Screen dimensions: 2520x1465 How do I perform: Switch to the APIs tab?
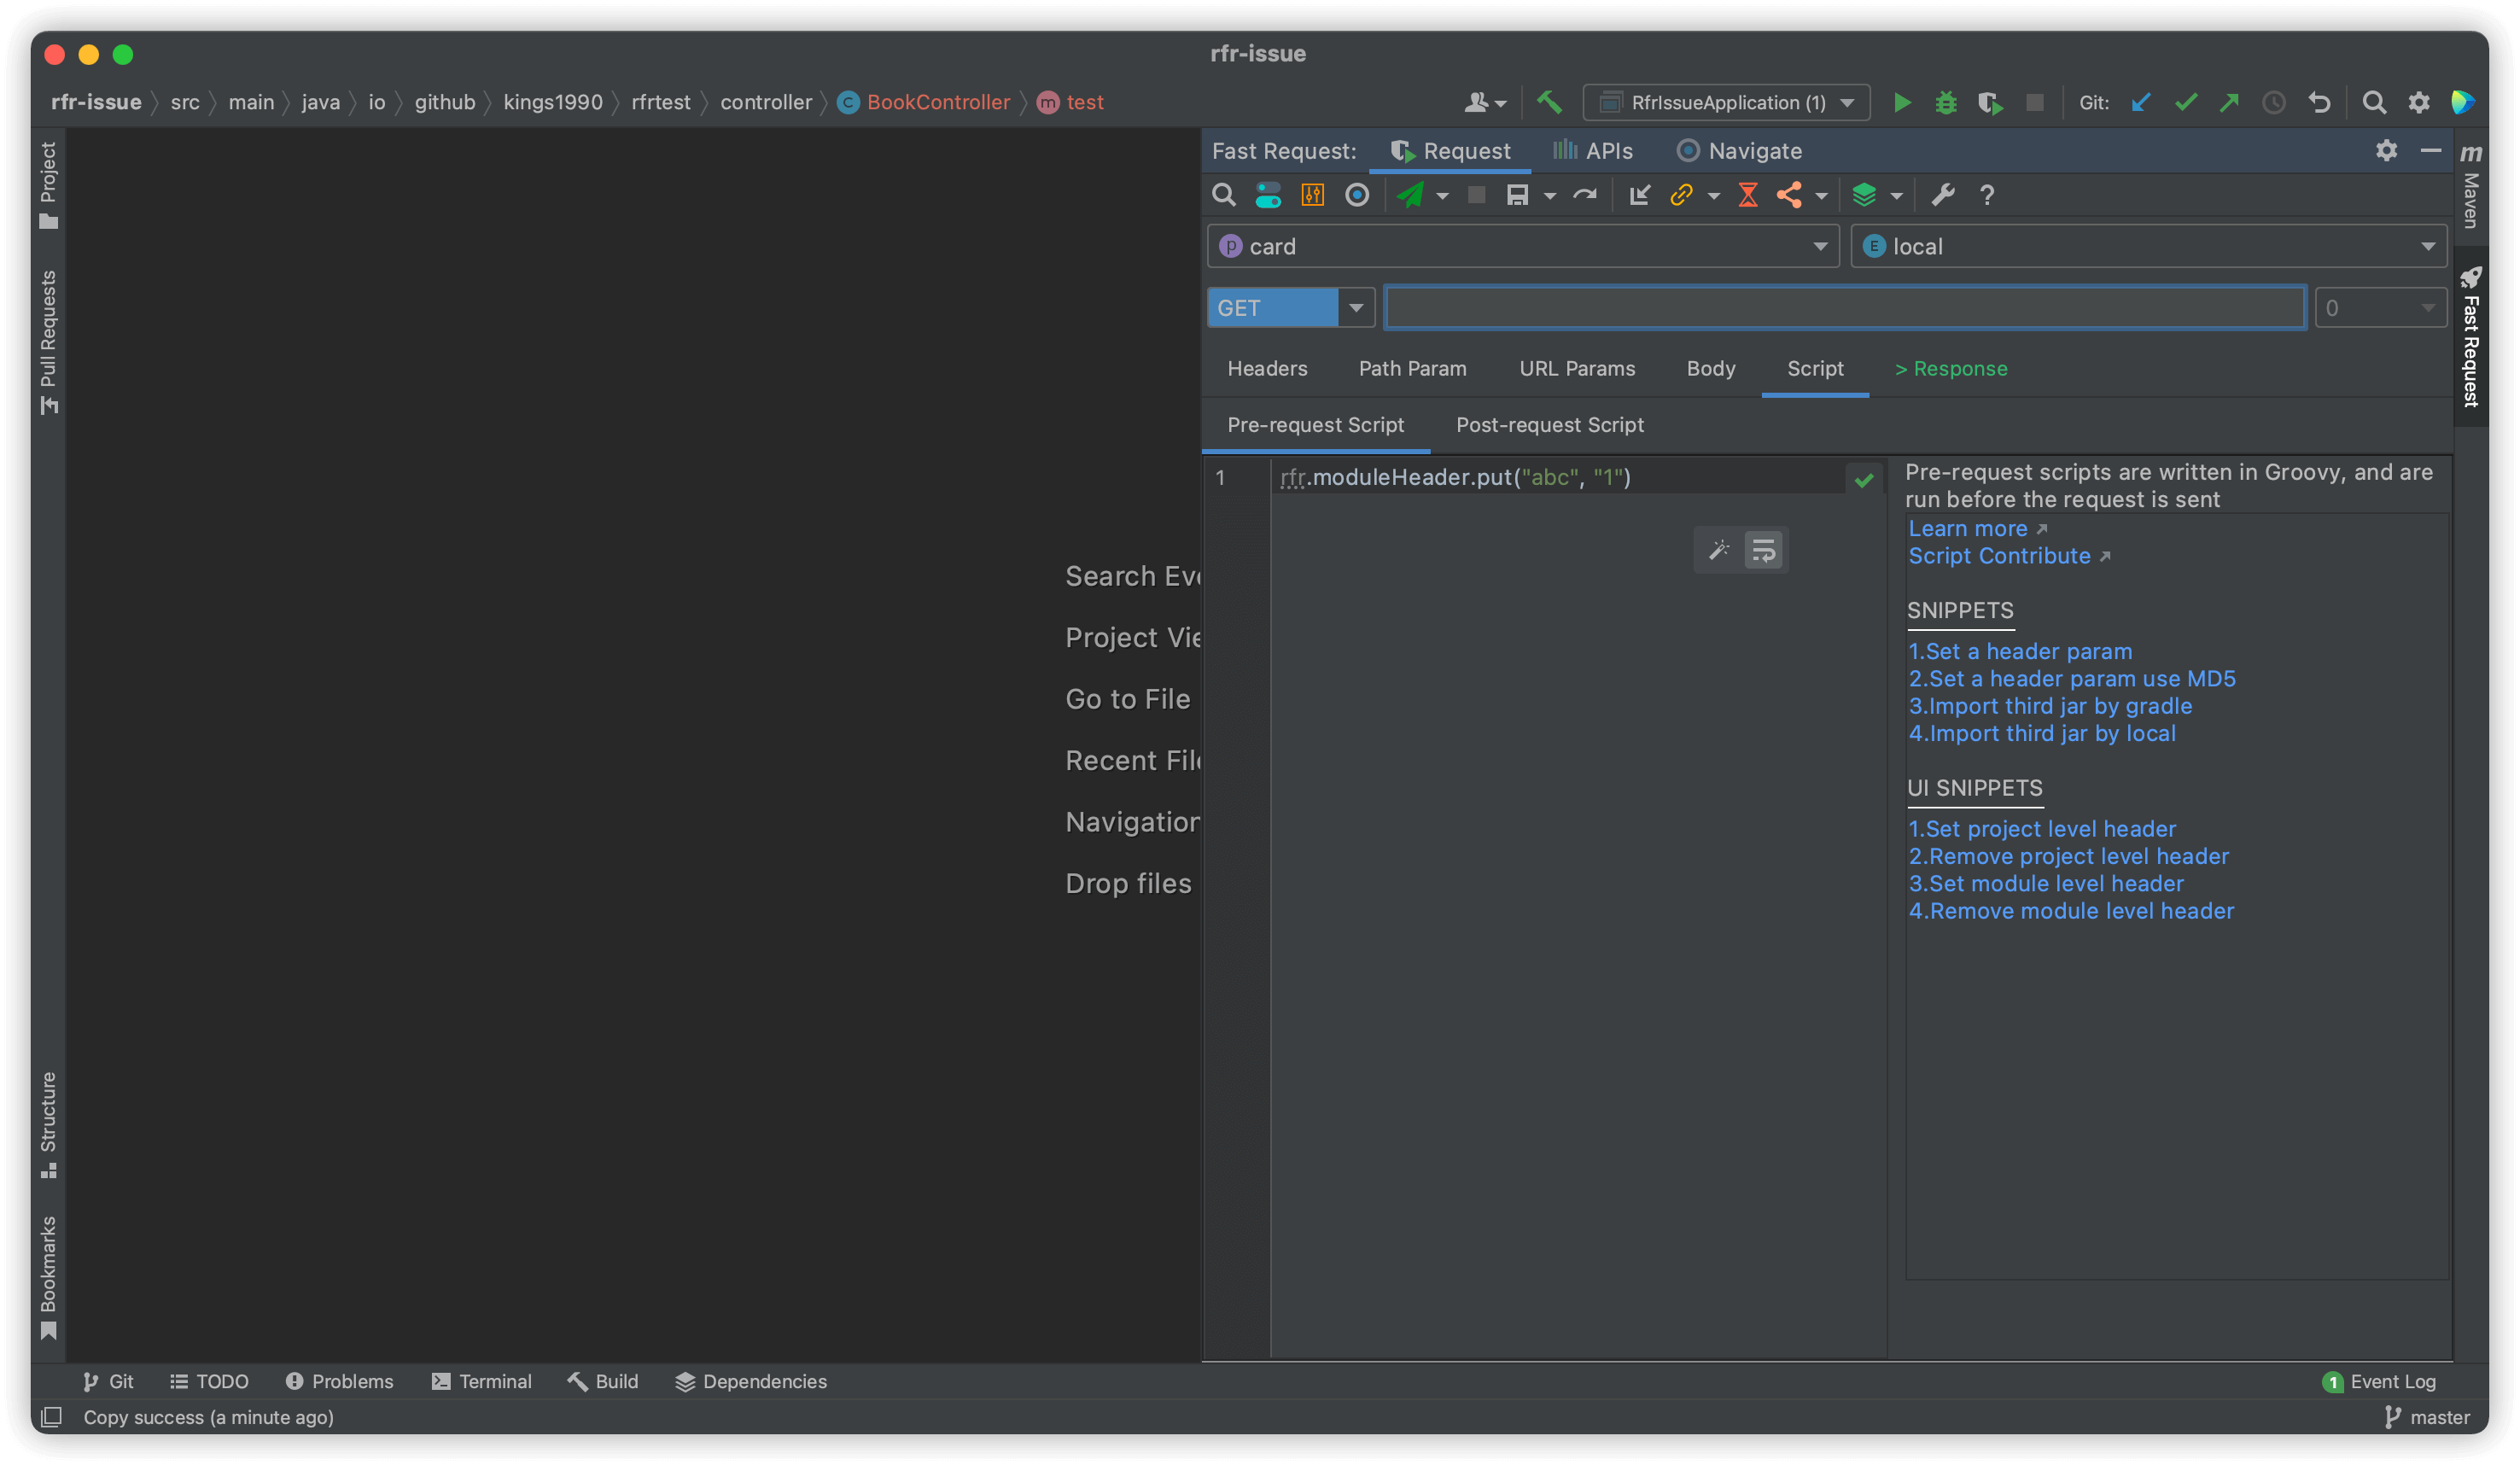click(x=1593, y=150)
